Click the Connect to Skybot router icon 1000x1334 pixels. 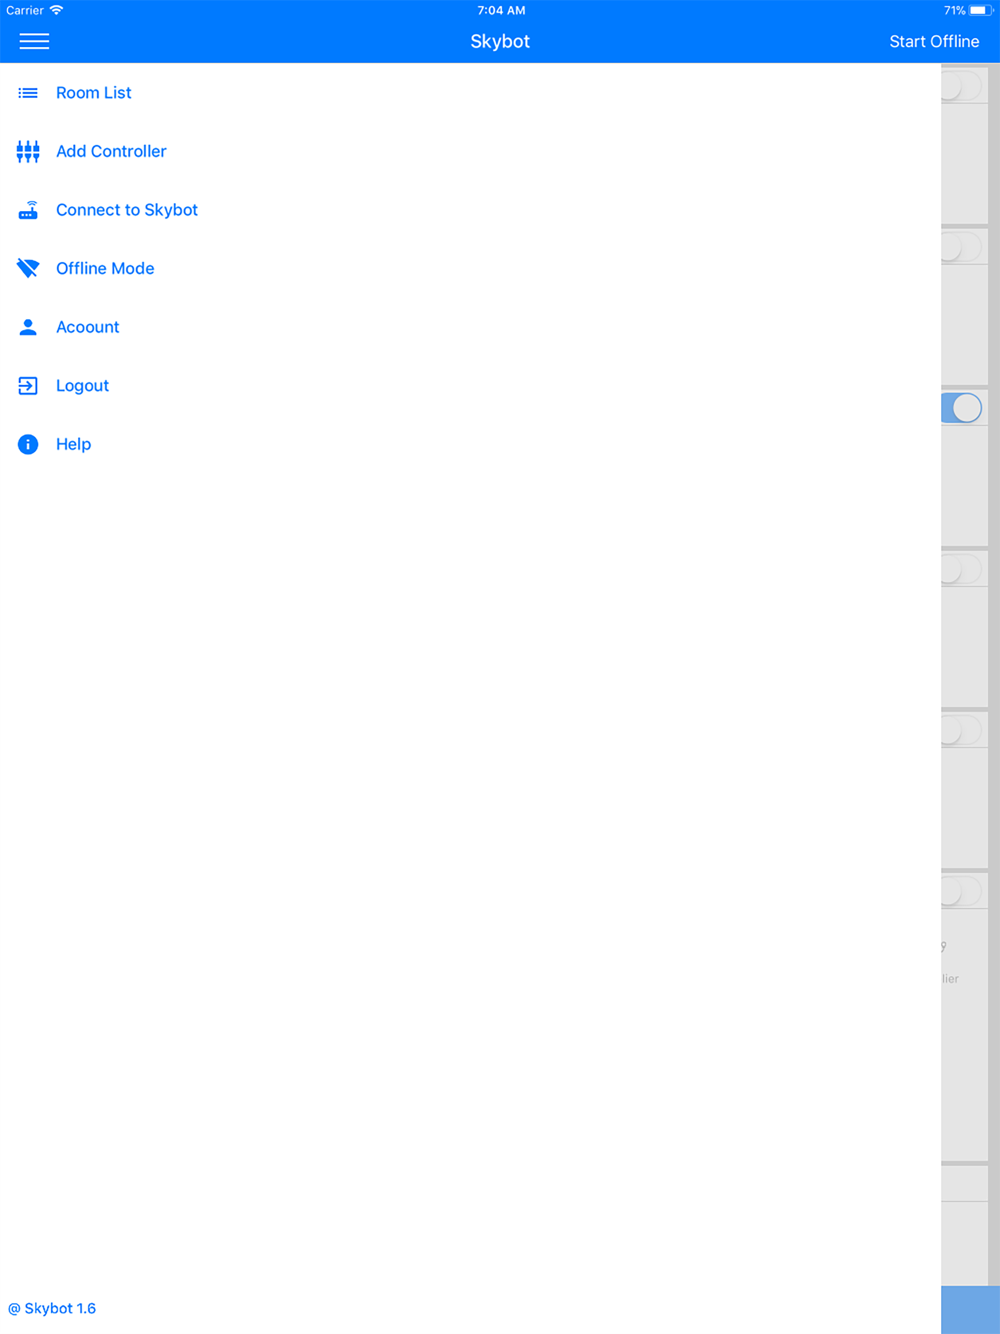tap(28, 210)
